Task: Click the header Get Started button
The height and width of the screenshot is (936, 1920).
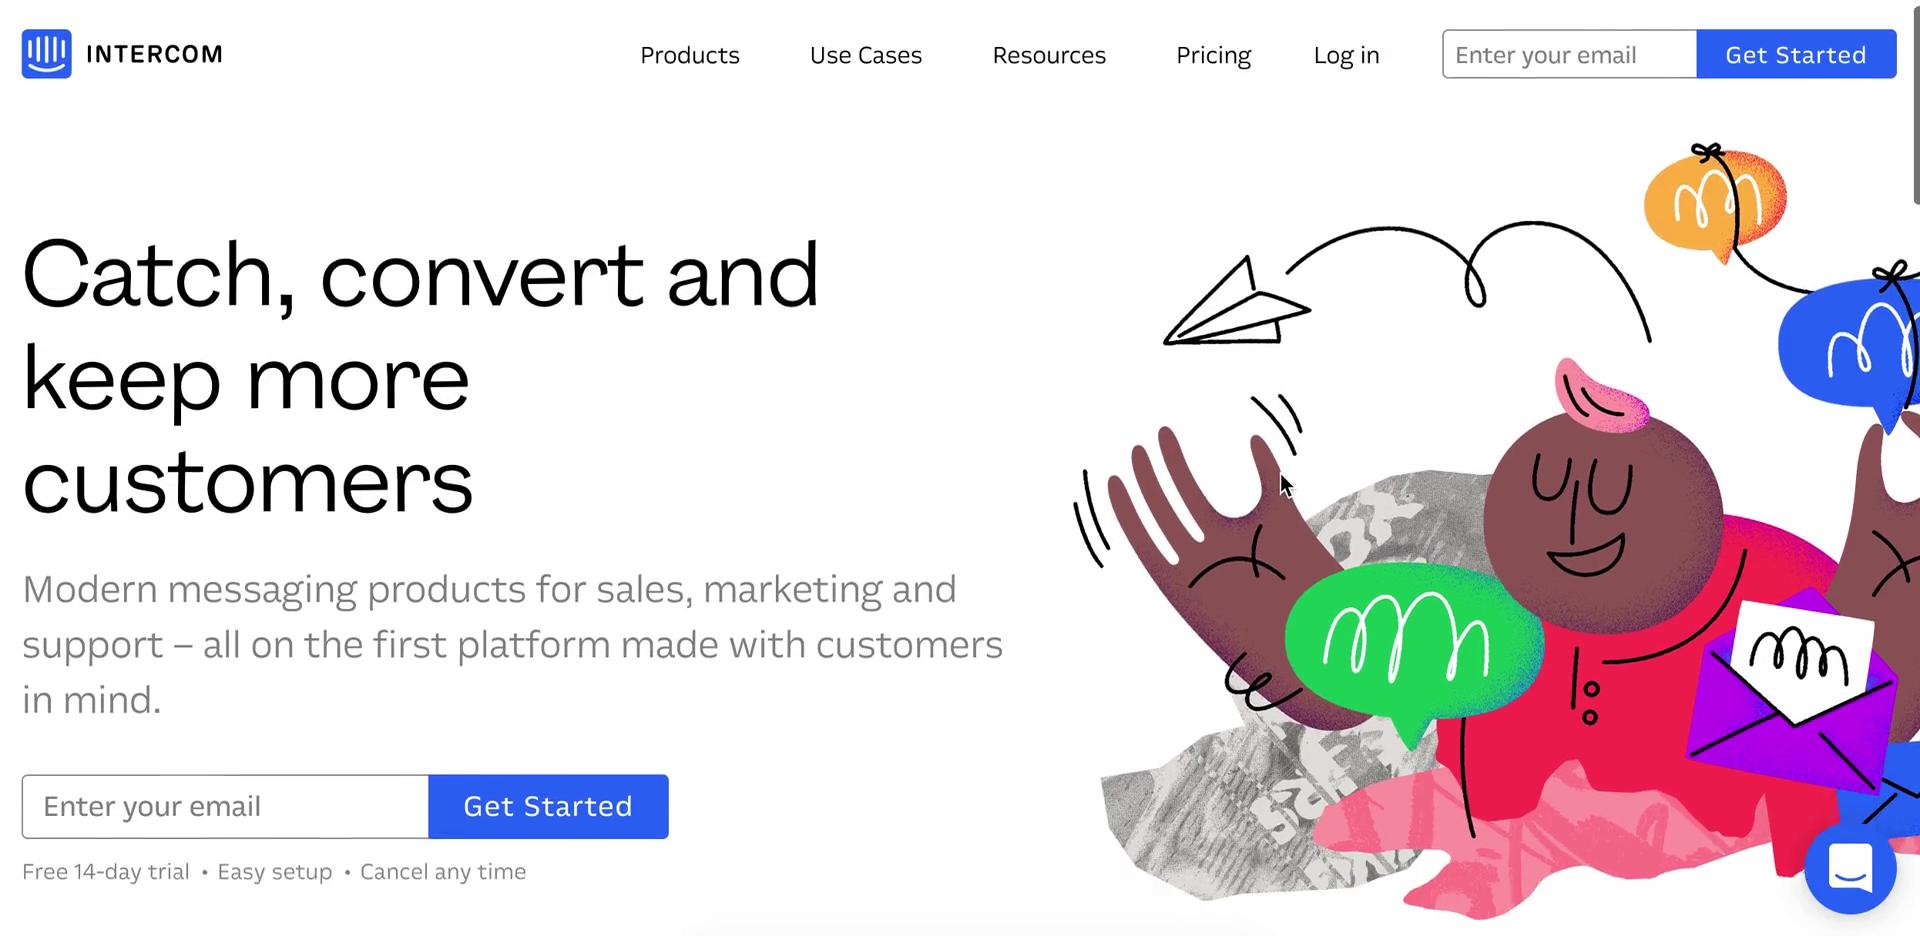Action: pyautogui.click(x=1796, y=54)
